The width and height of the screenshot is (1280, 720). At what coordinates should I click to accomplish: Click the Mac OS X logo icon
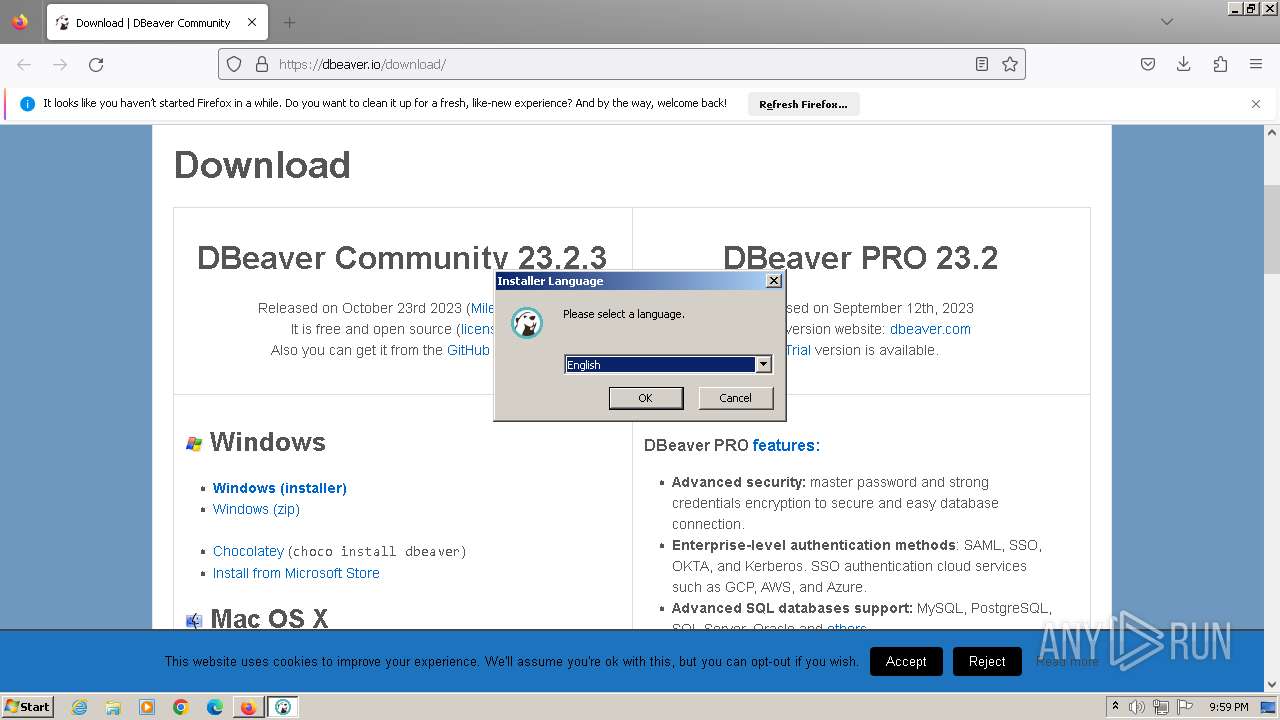(x=194, y=620)
